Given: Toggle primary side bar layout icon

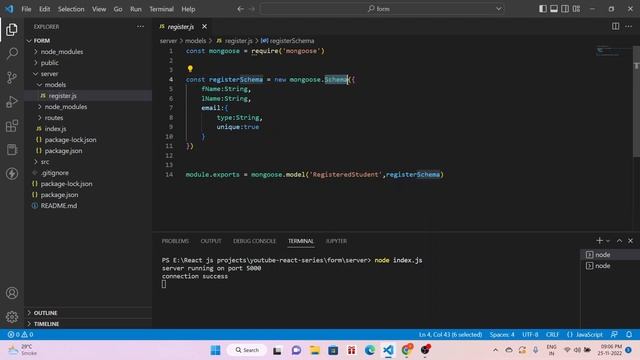Looking at the screenshot, I should [543, 9].
